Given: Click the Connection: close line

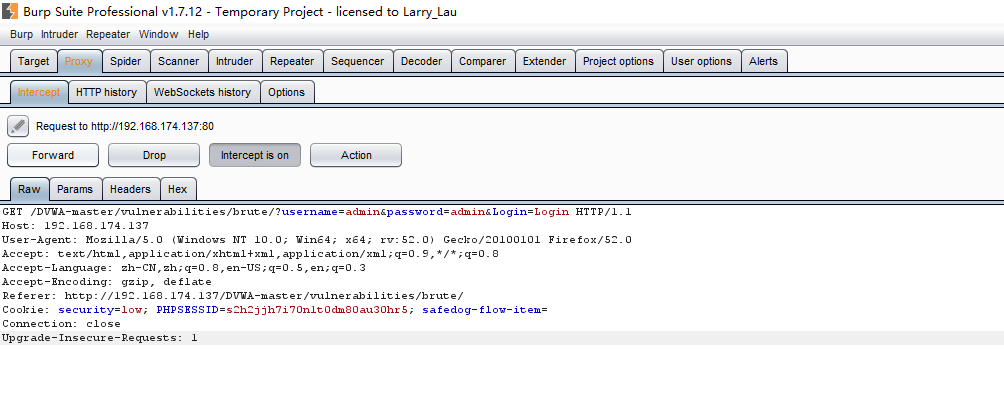Looking at the screenshot, I should (61, 324).
